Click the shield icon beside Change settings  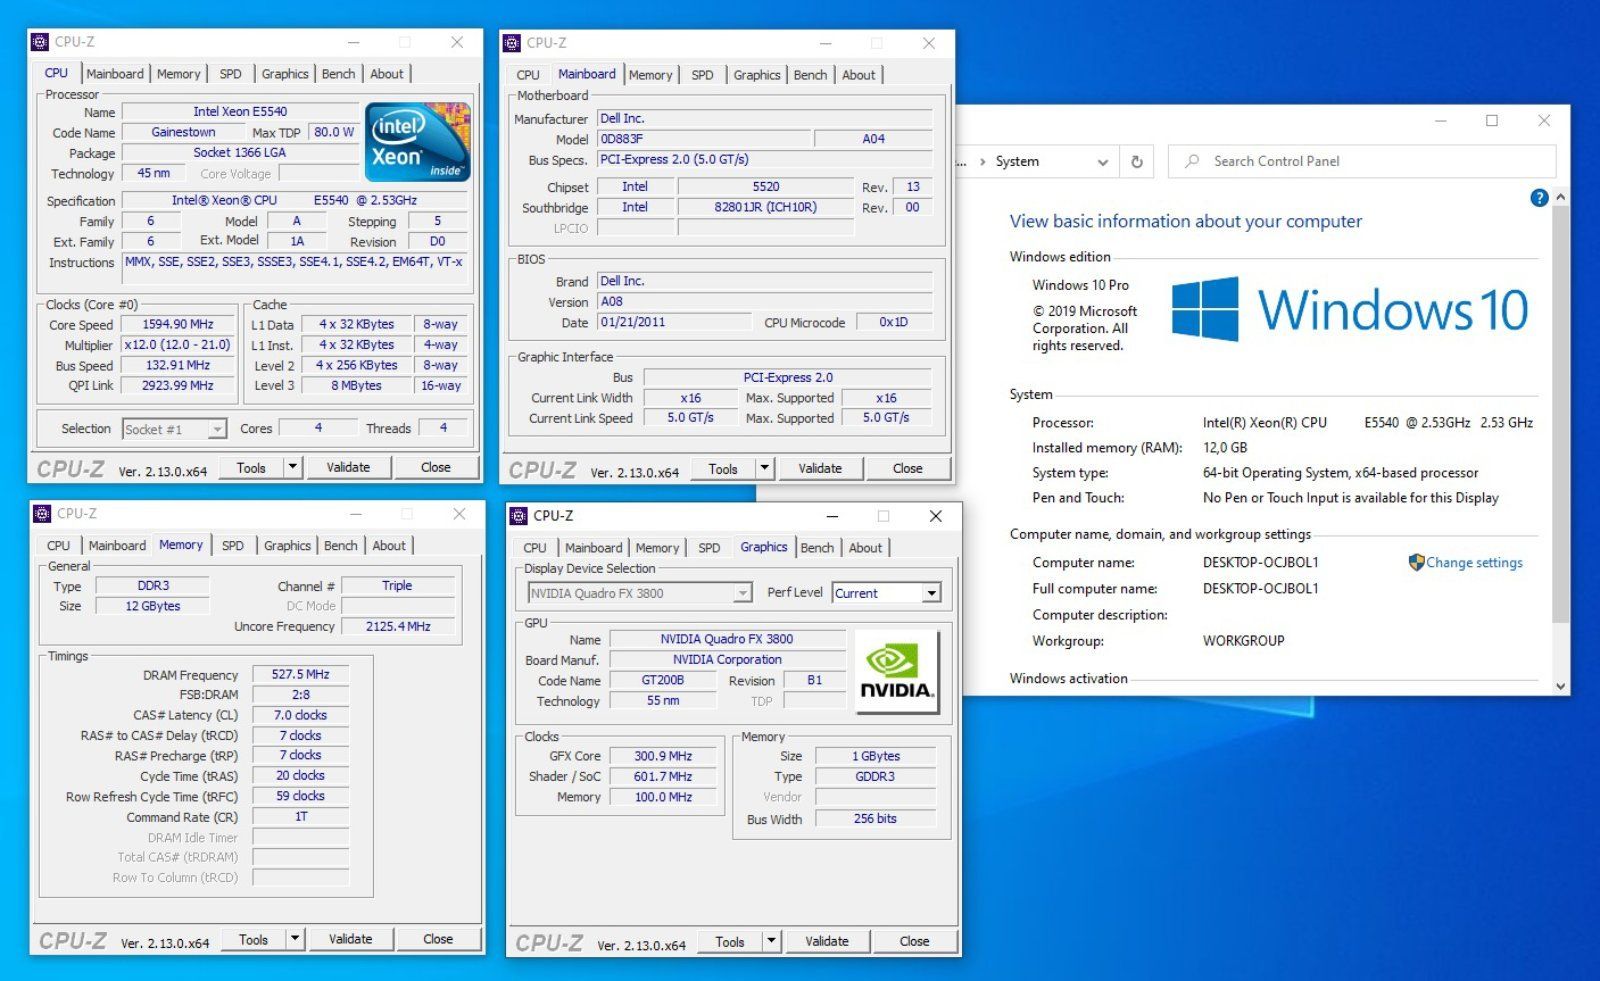[1416, 562]
